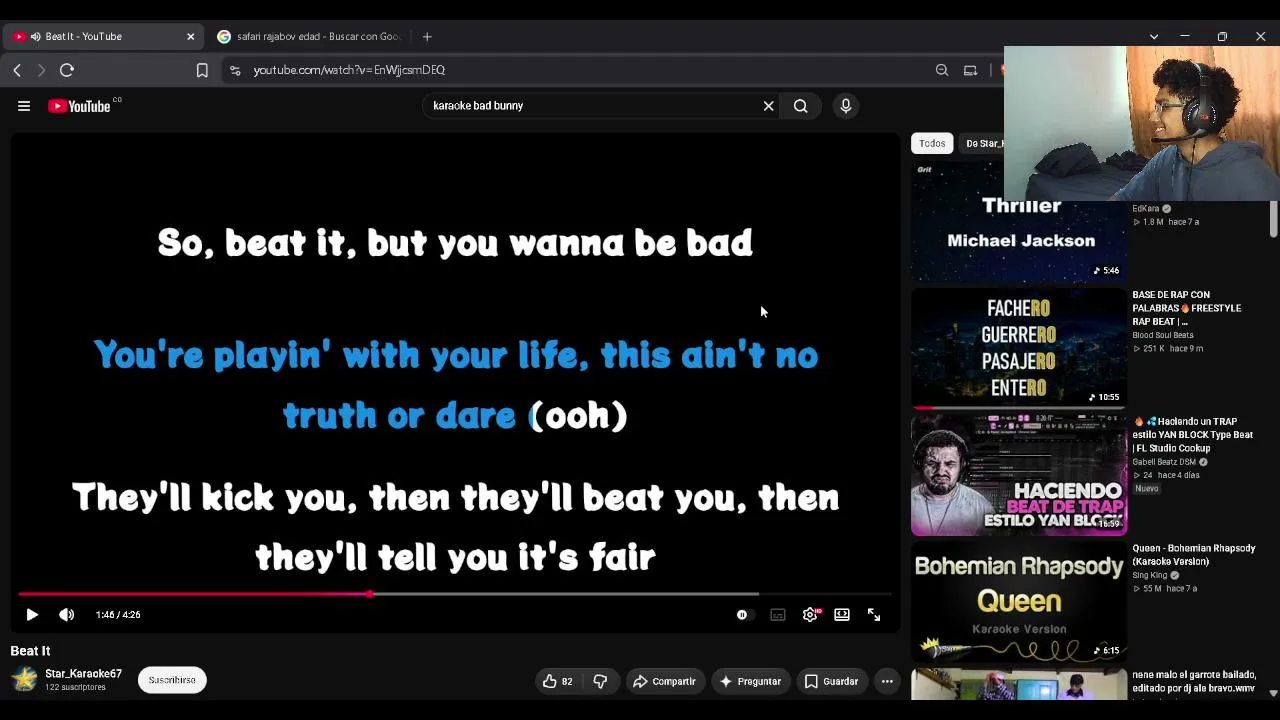Go back with the browser back arrow

tap(17, 70)
